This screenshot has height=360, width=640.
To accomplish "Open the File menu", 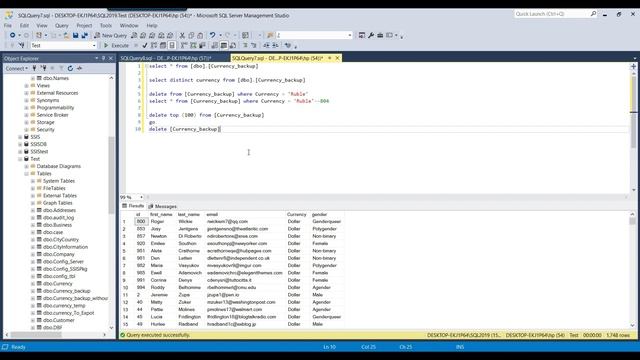I will click(x=8, y=25).
